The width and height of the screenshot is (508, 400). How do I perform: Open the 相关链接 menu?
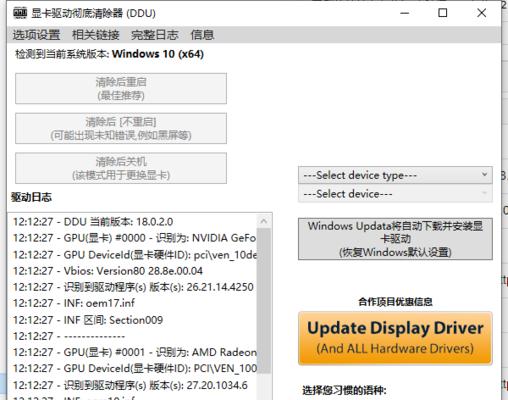pyautogui.click(x=96, y=35)
